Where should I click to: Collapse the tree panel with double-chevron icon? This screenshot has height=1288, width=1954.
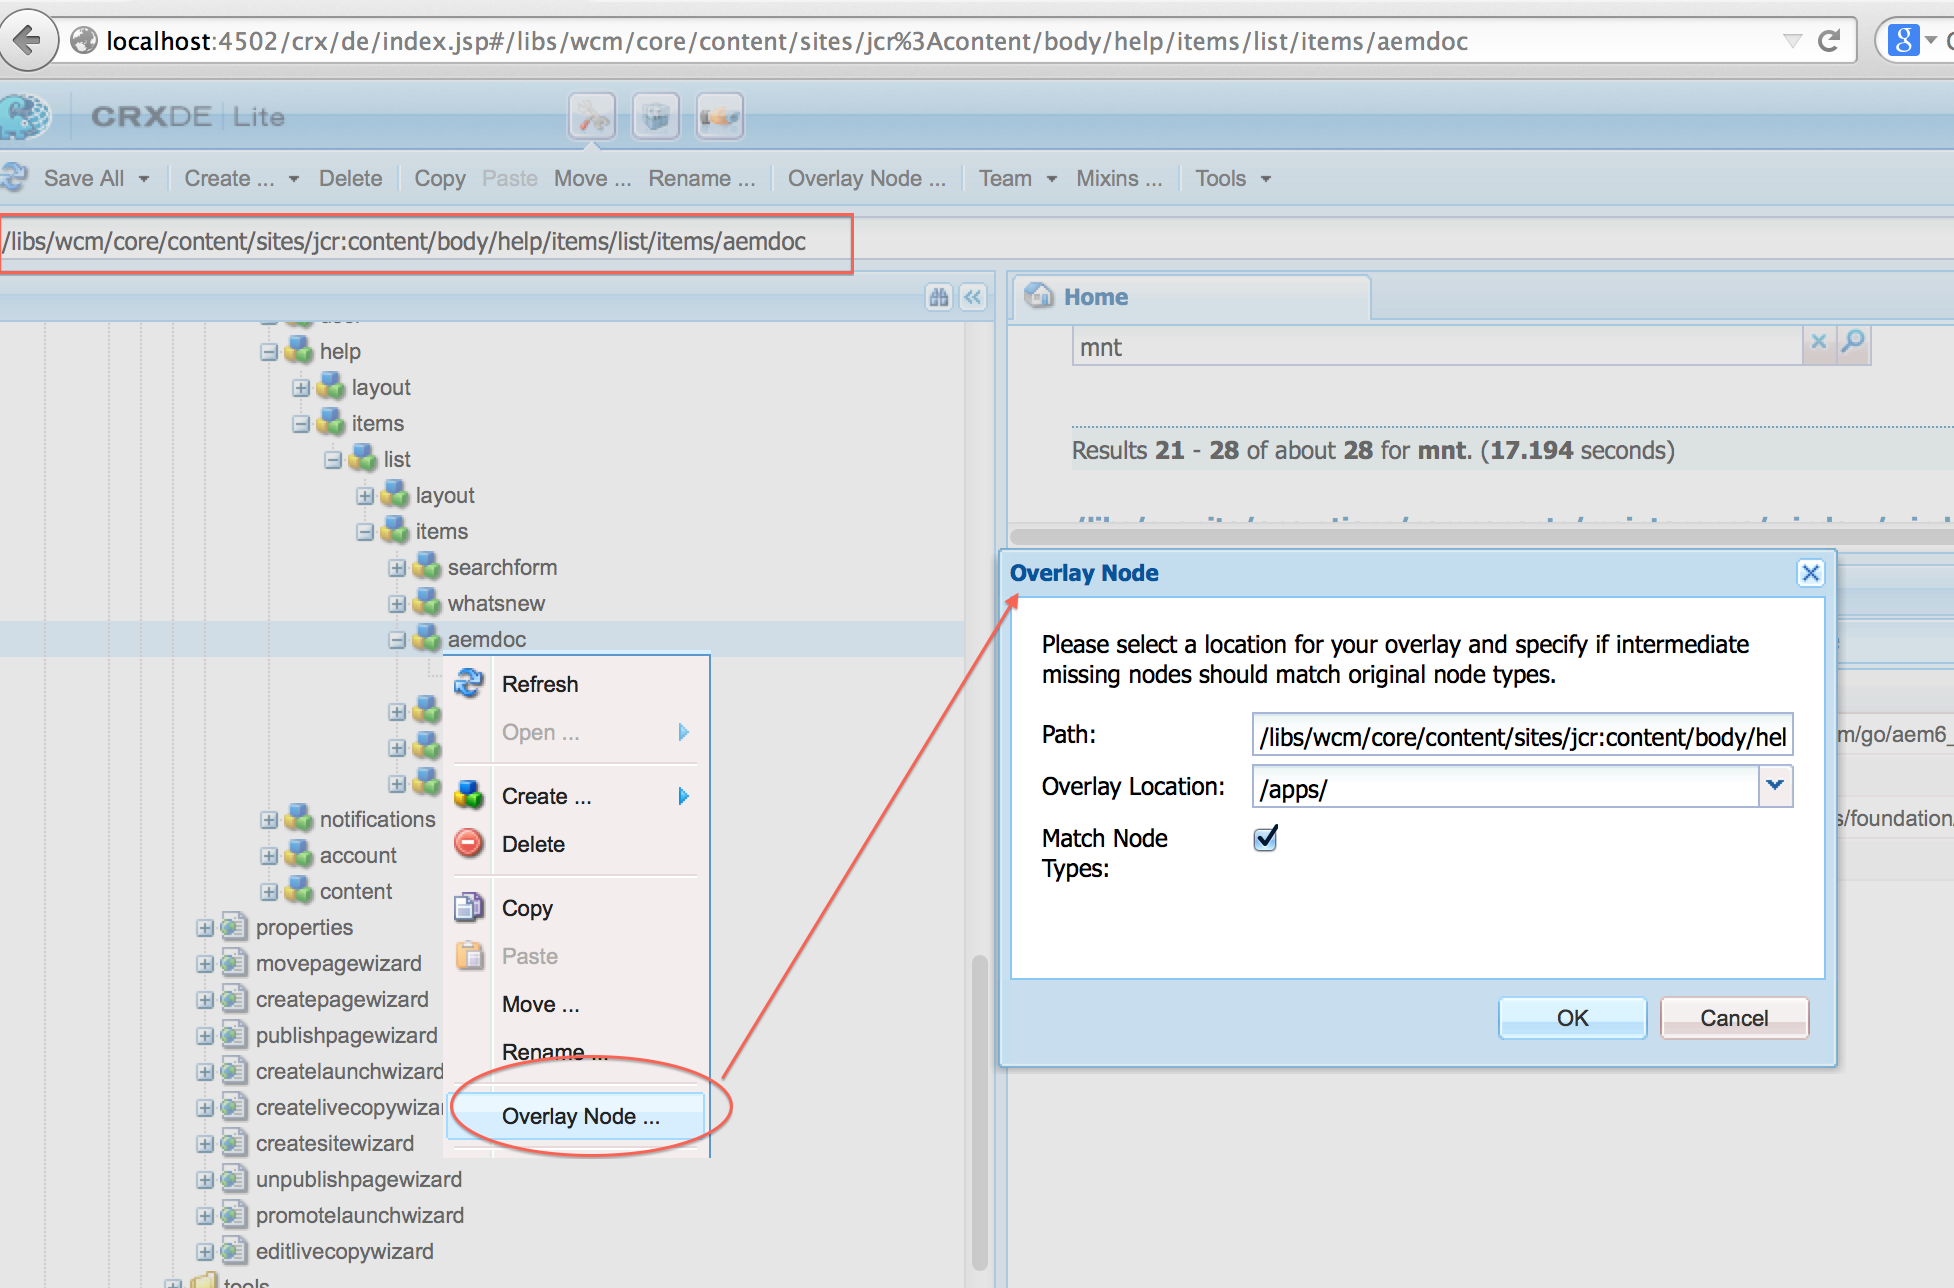coord(973,297)
